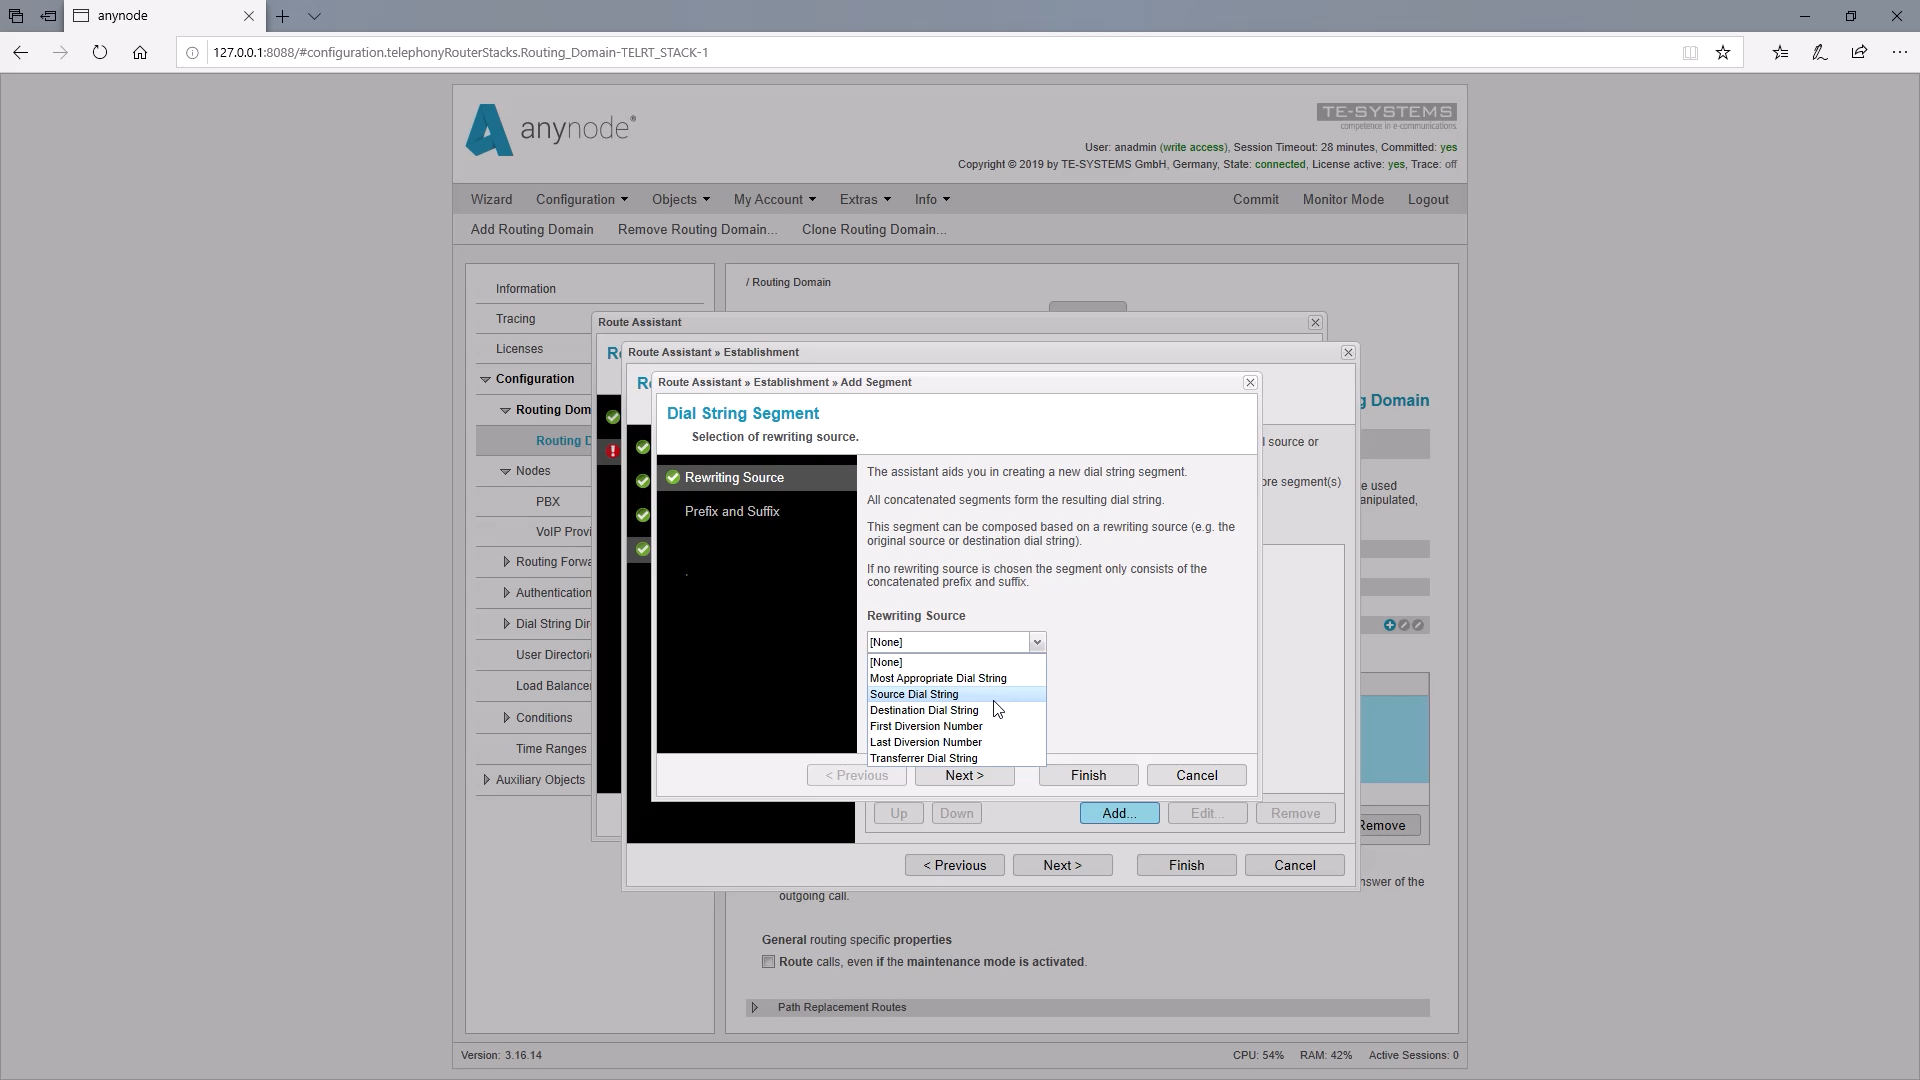Select Information in left sidebar
The image size is (1920, 1080).
point(526,289)
